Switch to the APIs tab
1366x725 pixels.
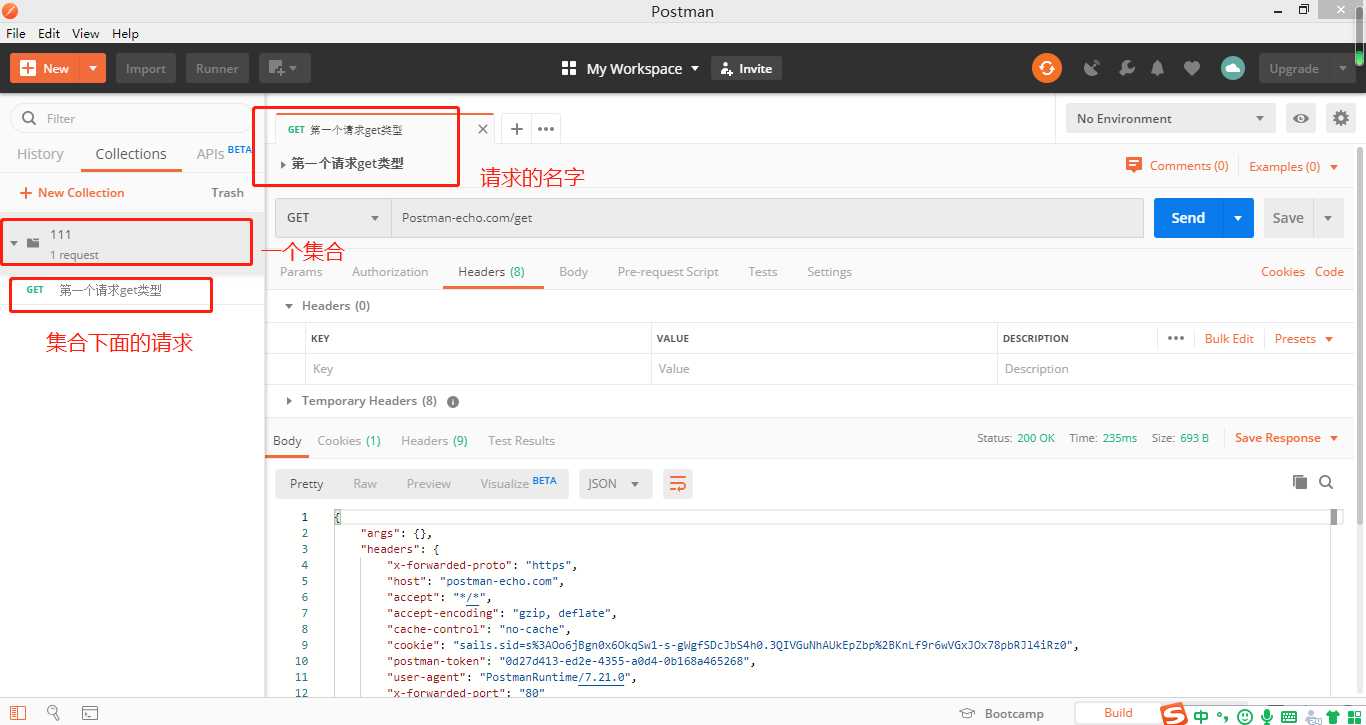pos(210,154)
